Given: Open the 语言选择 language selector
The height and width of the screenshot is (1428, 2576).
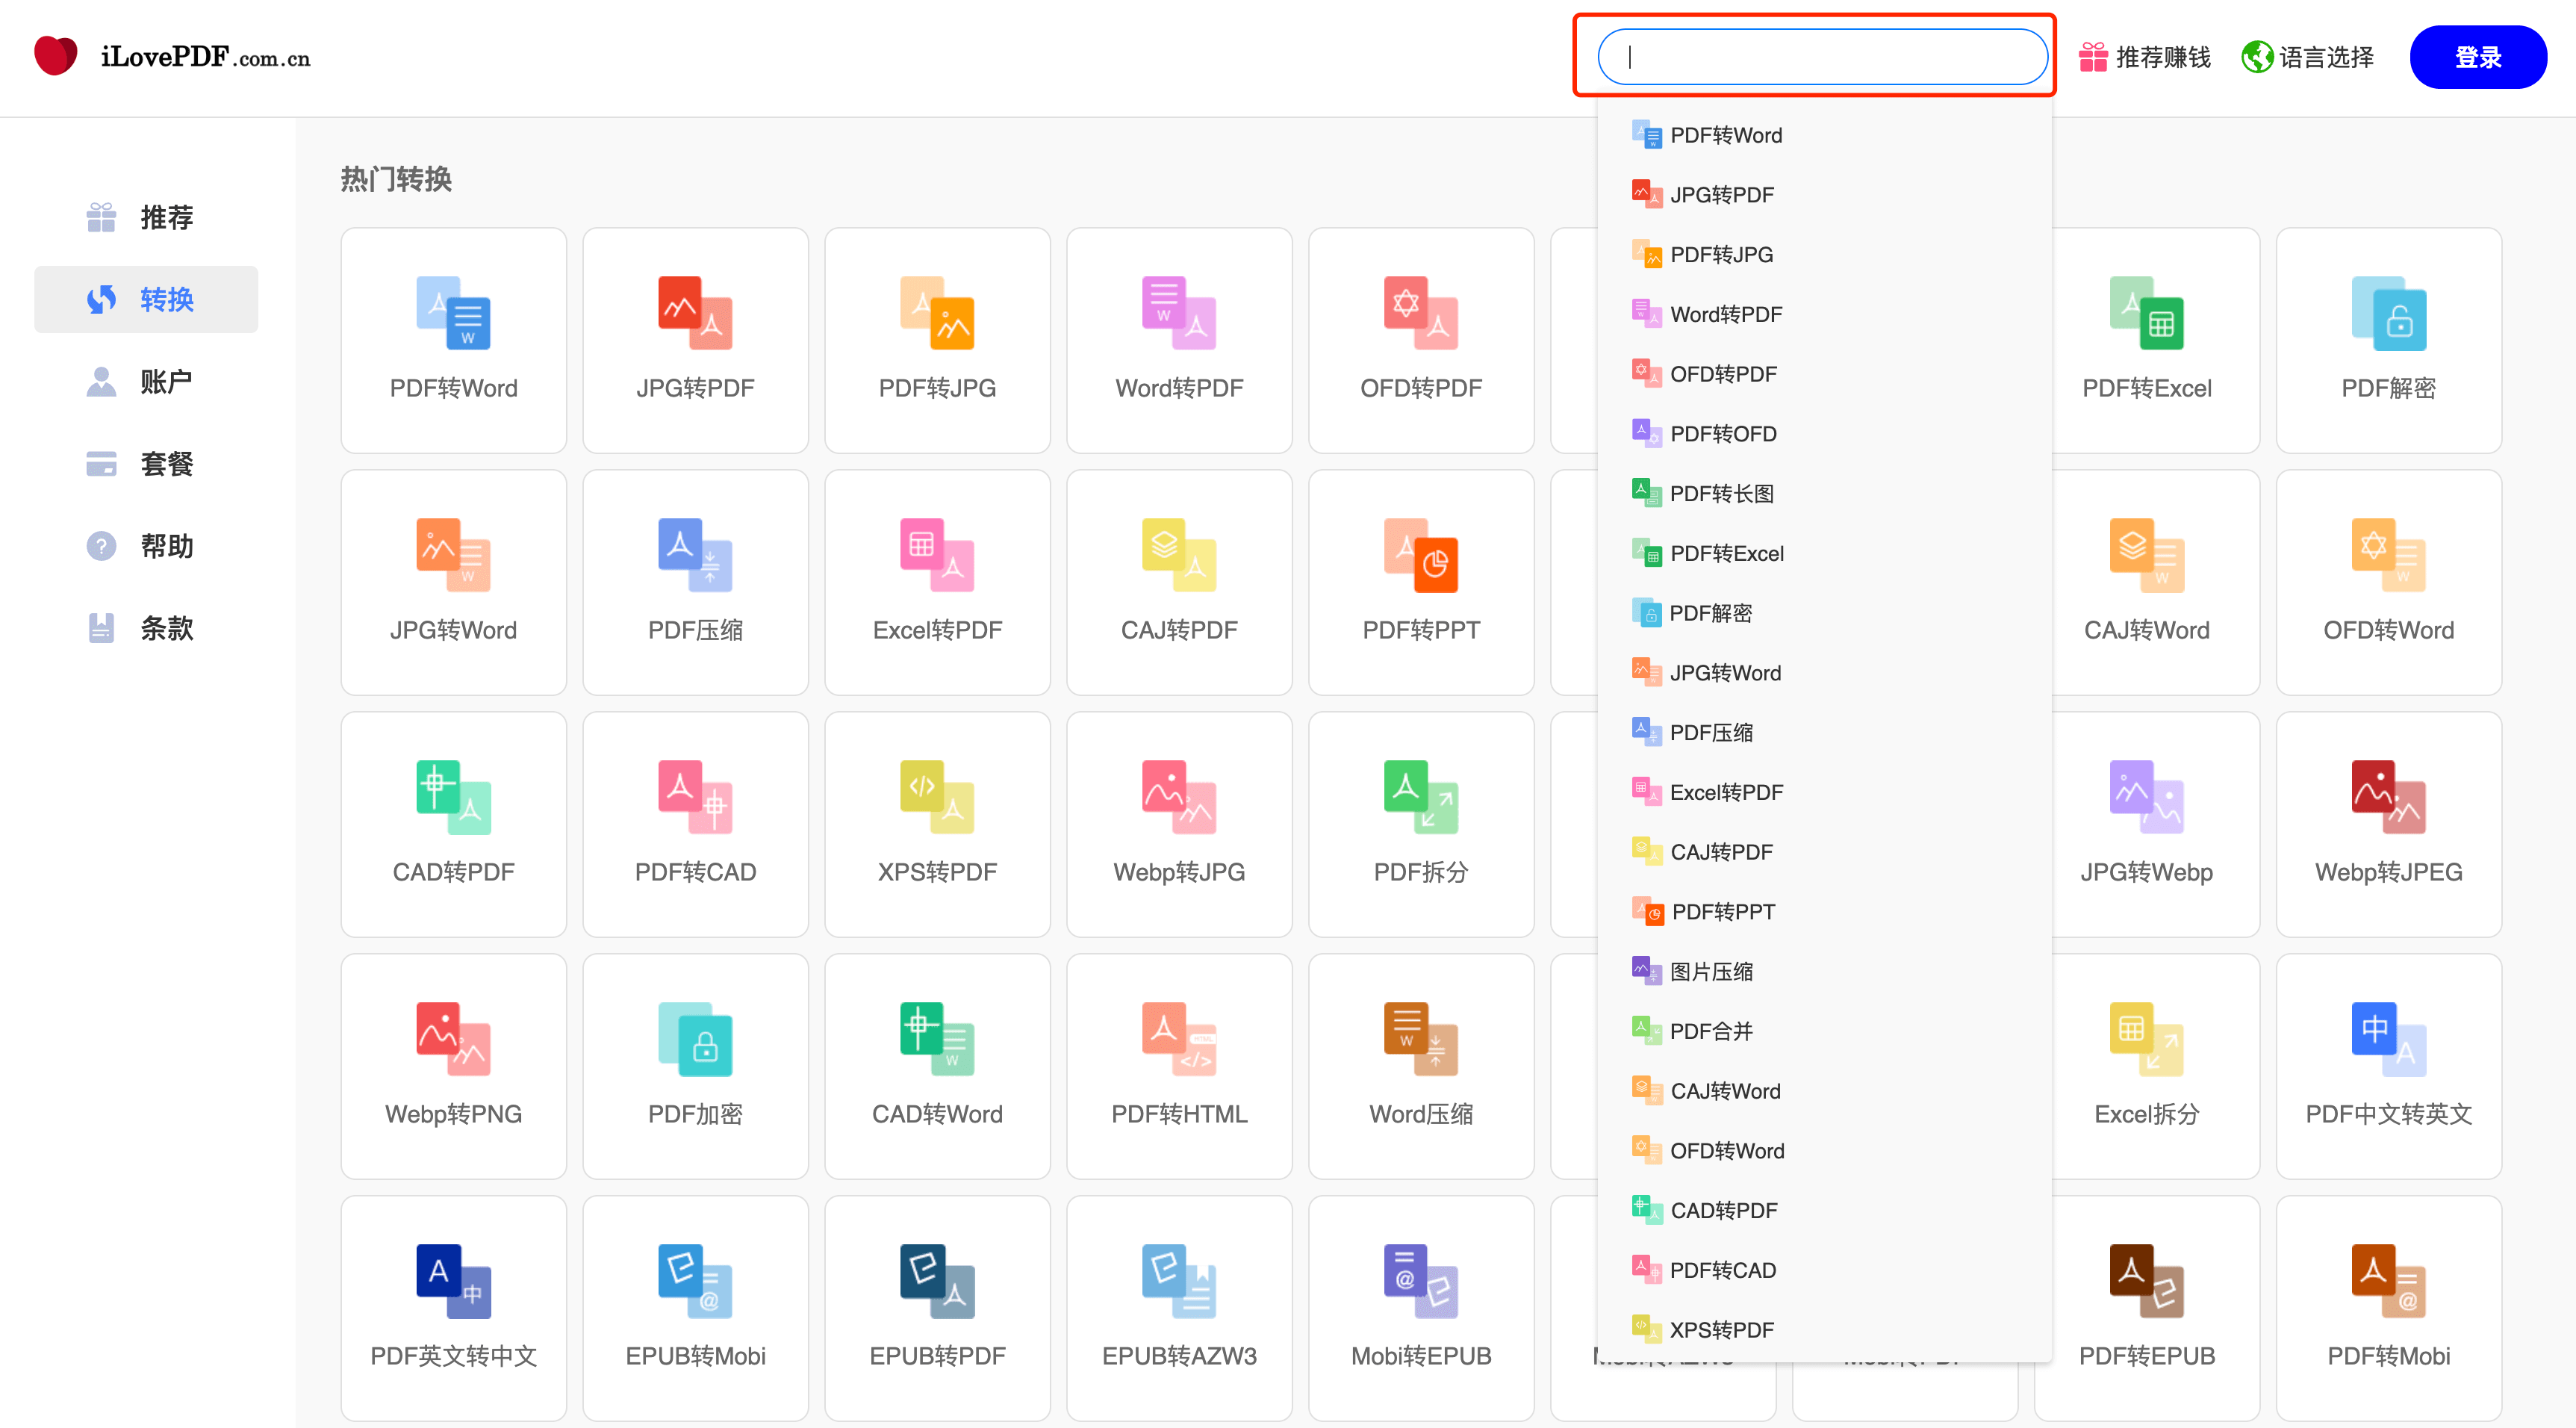Looking at the screenshot, I should coord(2307,57).
